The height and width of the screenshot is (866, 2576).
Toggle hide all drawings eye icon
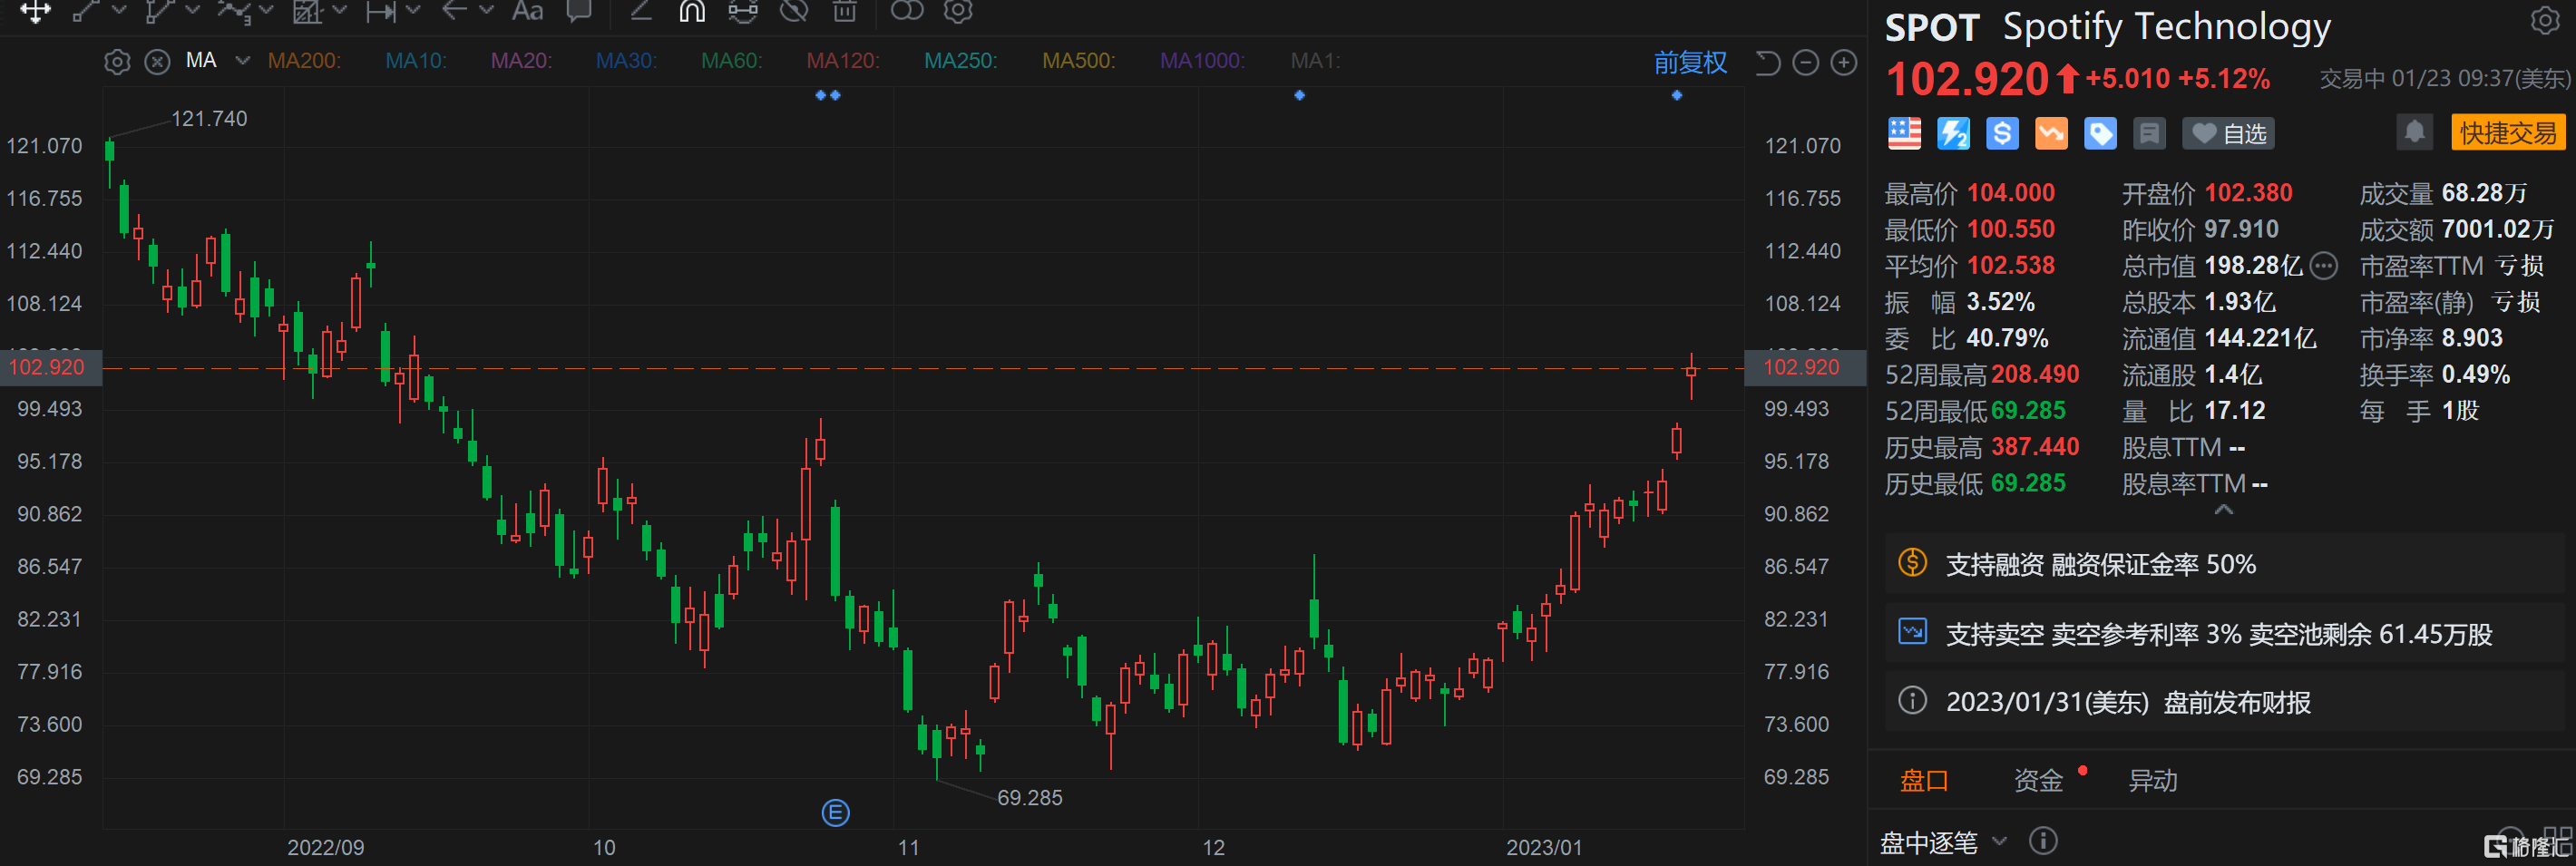[794, 12]
